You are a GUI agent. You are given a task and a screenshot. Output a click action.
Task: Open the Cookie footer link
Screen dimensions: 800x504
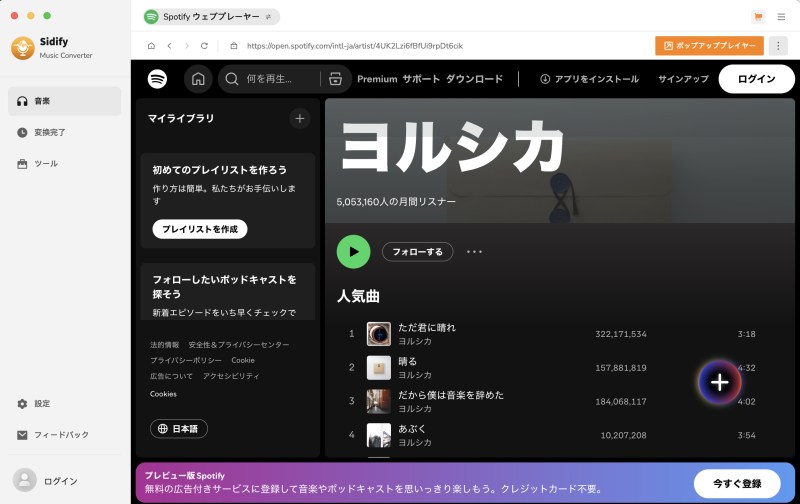click(x=243, y=360)
